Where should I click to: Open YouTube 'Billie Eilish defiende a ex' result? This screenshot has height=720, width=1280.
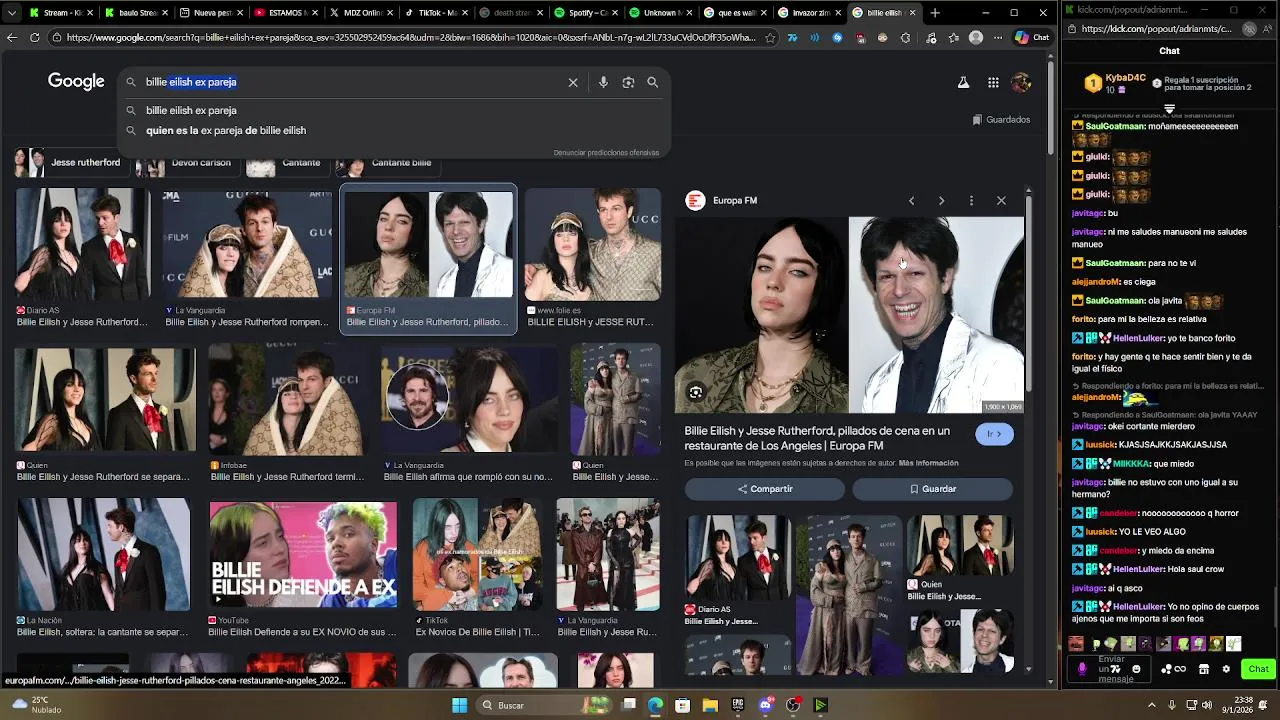[303, 555]
